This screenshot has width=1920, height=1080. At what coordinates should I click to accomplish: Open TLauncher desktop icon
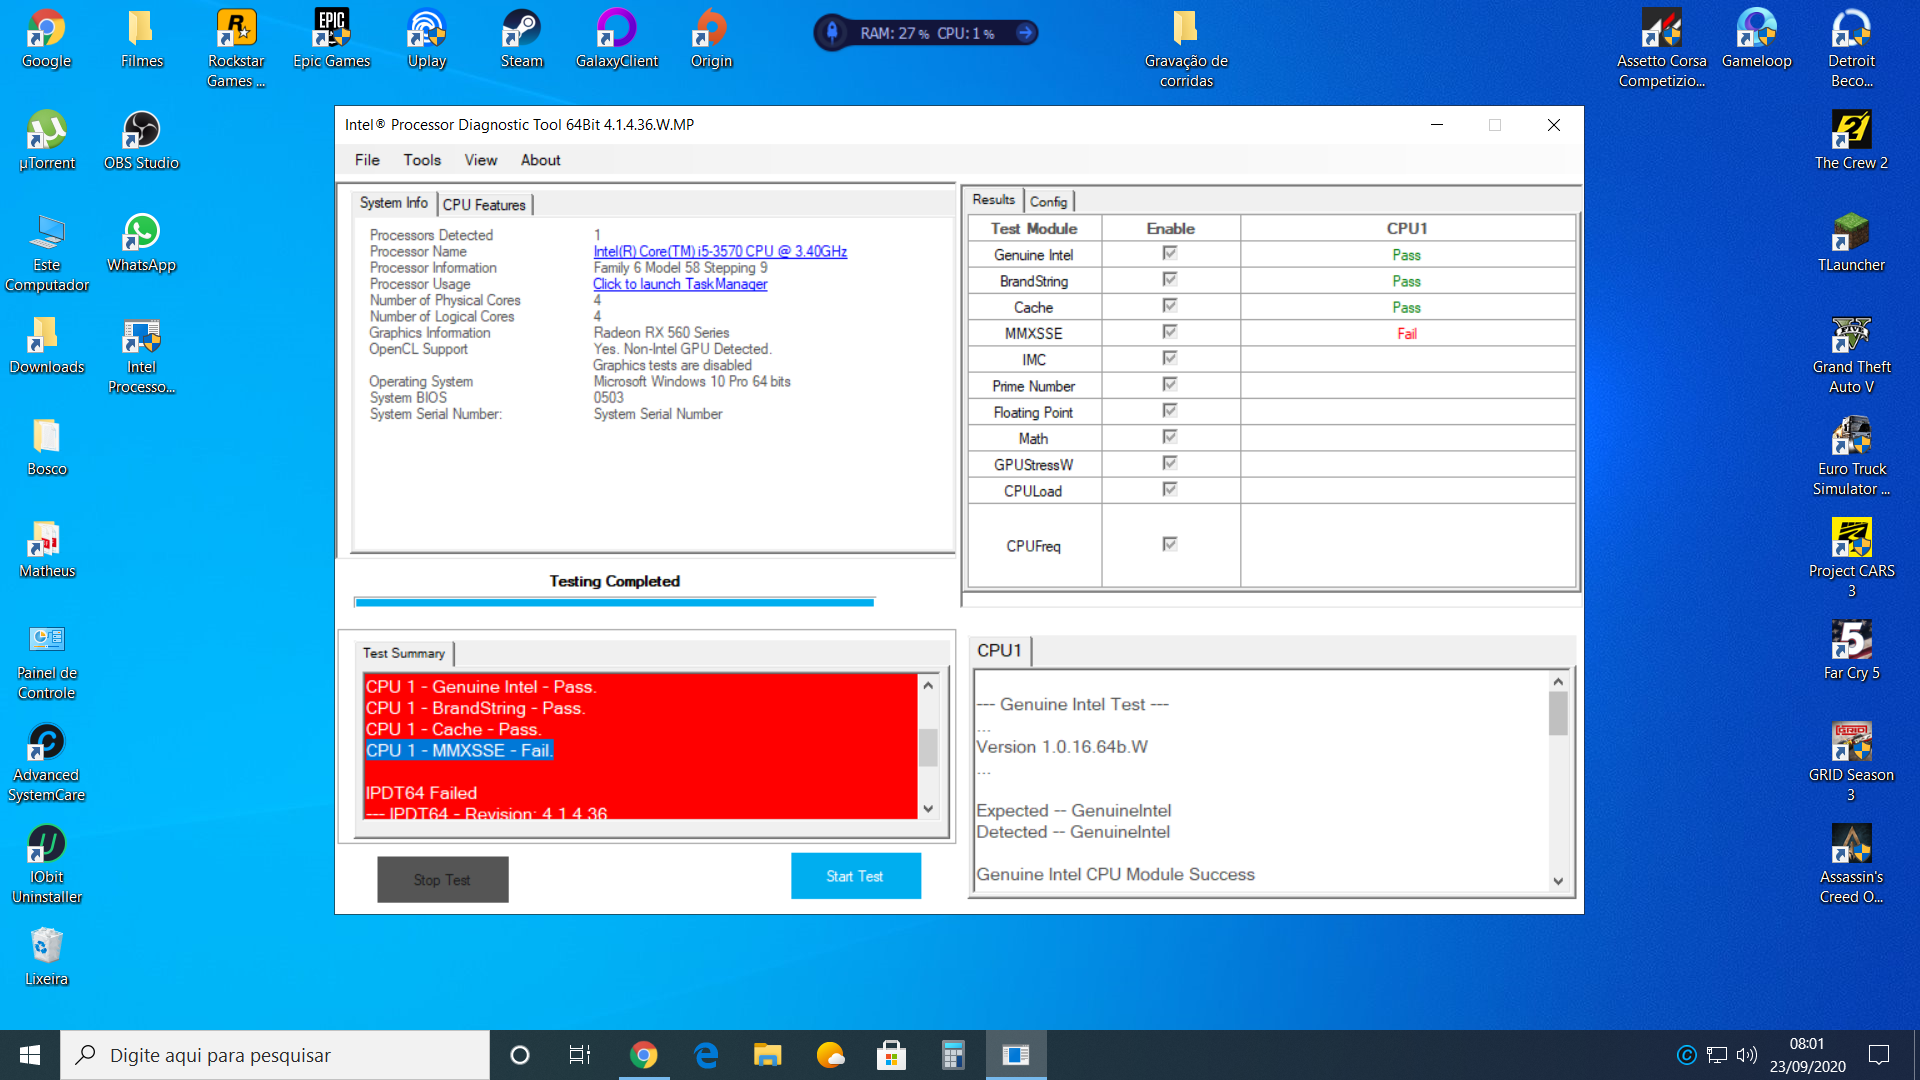pyautogui.click(x=1851, y=244)
